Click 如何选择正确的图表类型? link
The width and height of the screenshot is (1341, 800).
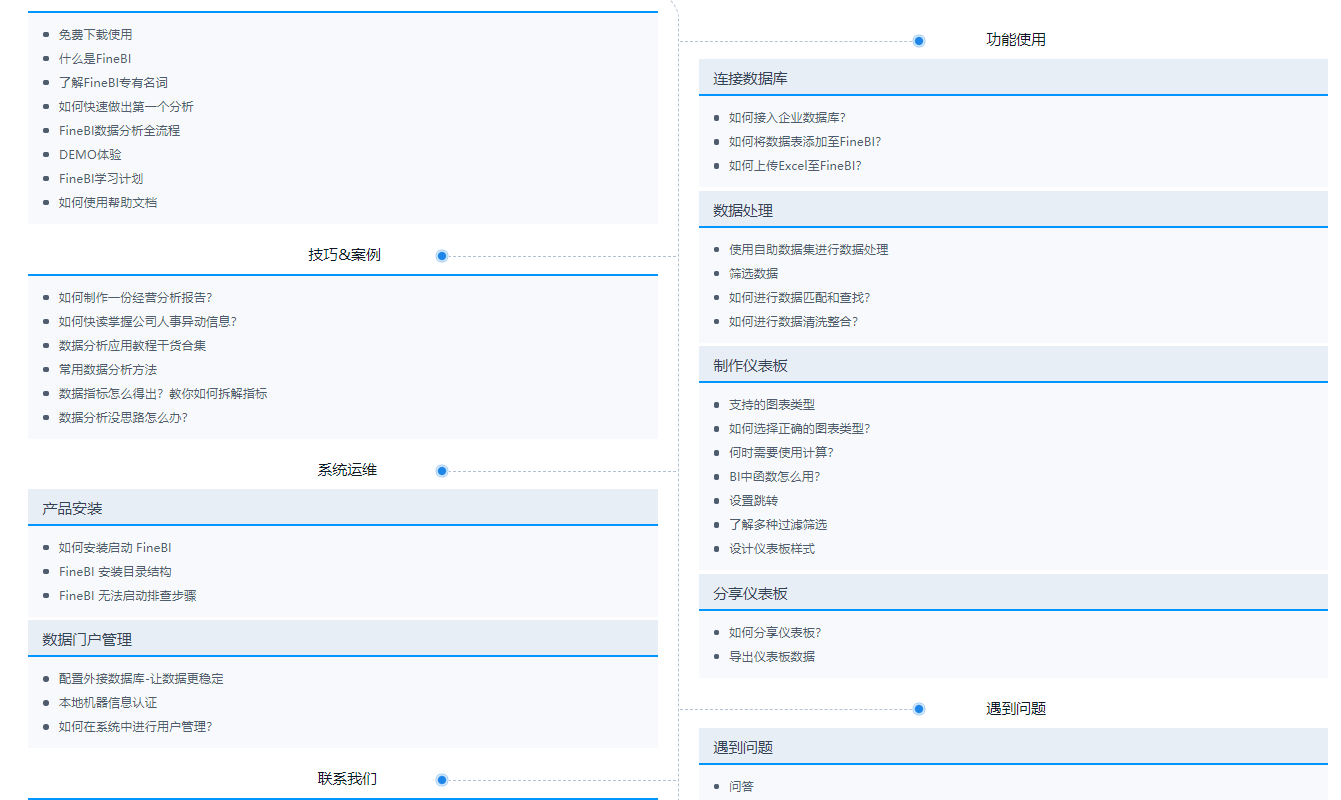pyautogui.click(x=800, y=429)
